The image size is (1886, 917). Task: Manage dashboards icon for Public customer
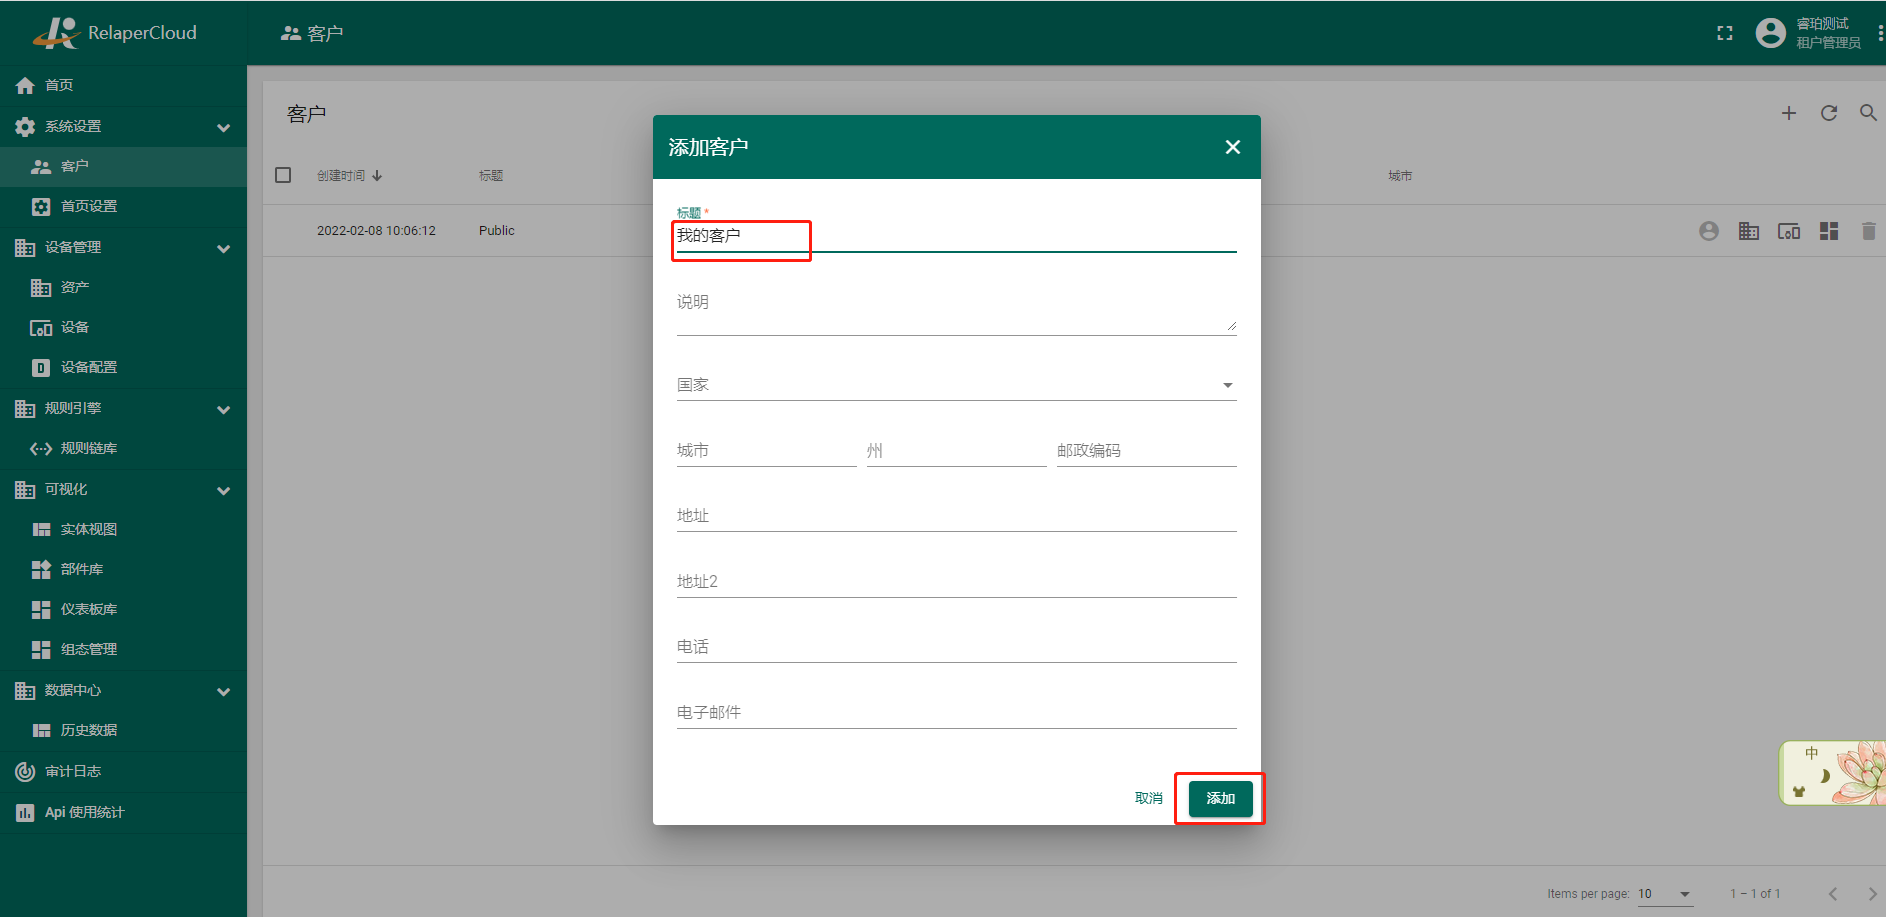point(1829,231)
